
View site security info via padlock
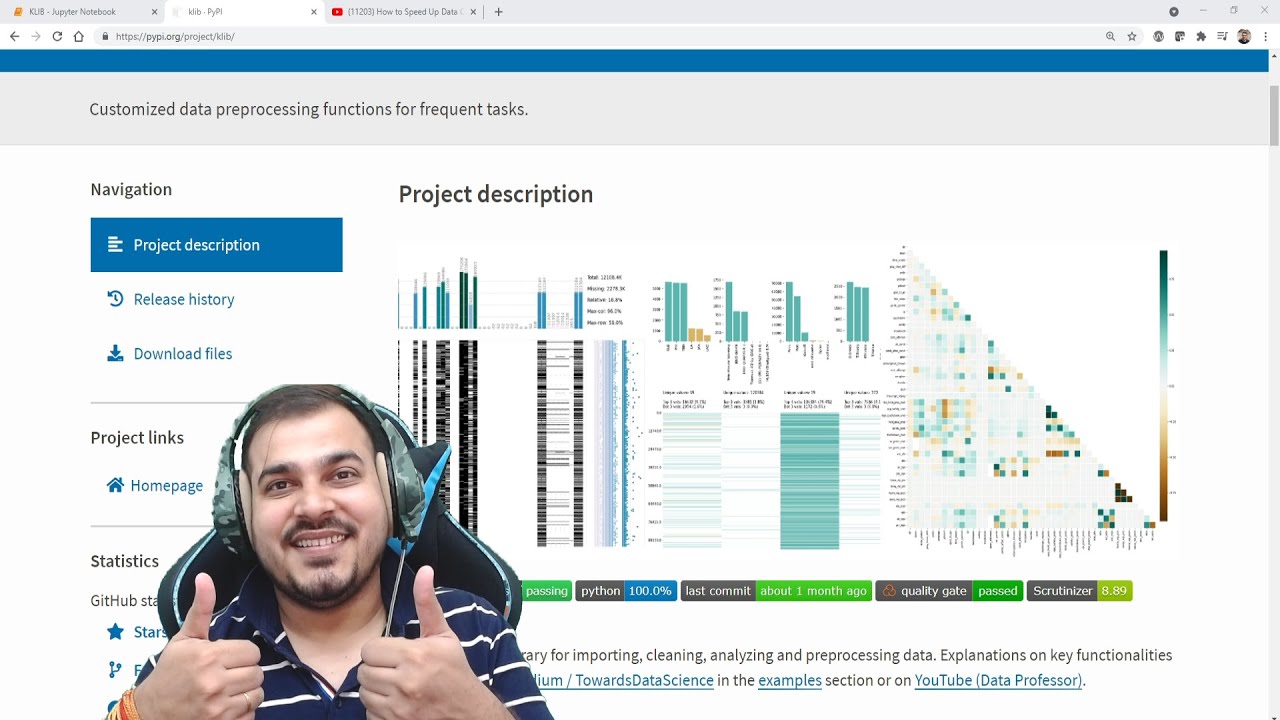coord(105,36)
